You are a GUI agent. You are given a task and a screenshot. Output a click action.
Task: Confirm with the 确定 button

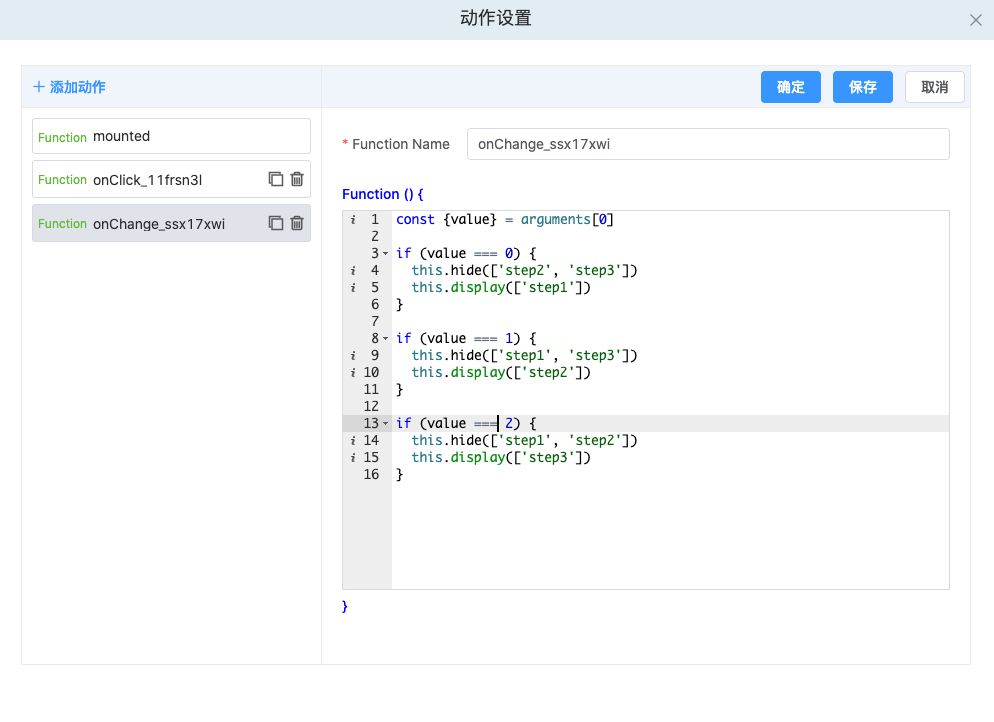(x=791, y=87)
